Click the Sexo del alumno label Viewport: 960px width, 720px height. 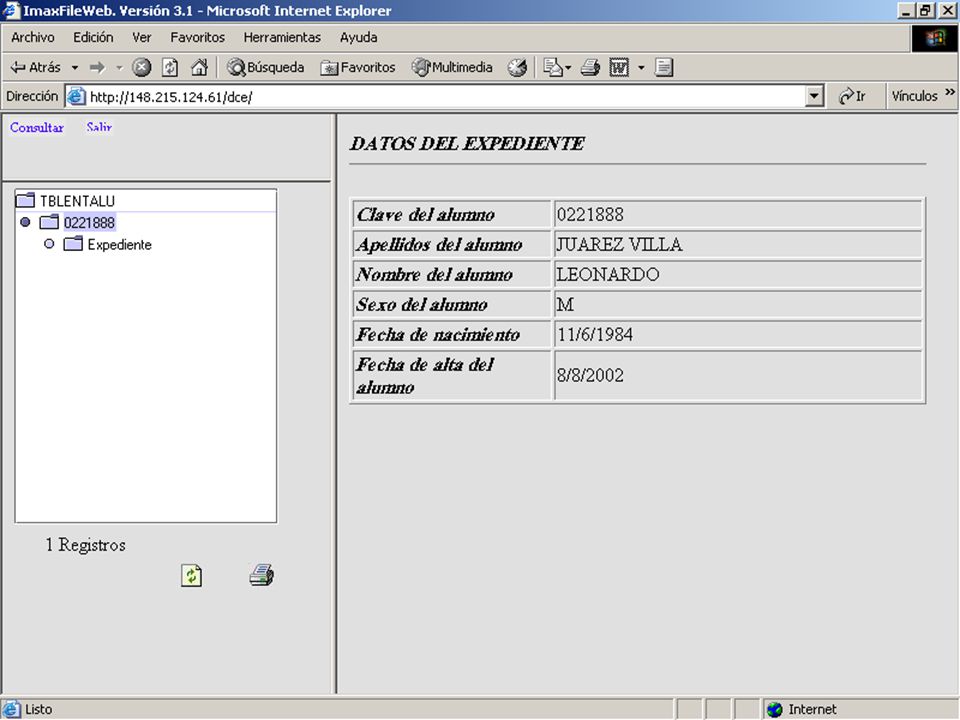point(422,305)
